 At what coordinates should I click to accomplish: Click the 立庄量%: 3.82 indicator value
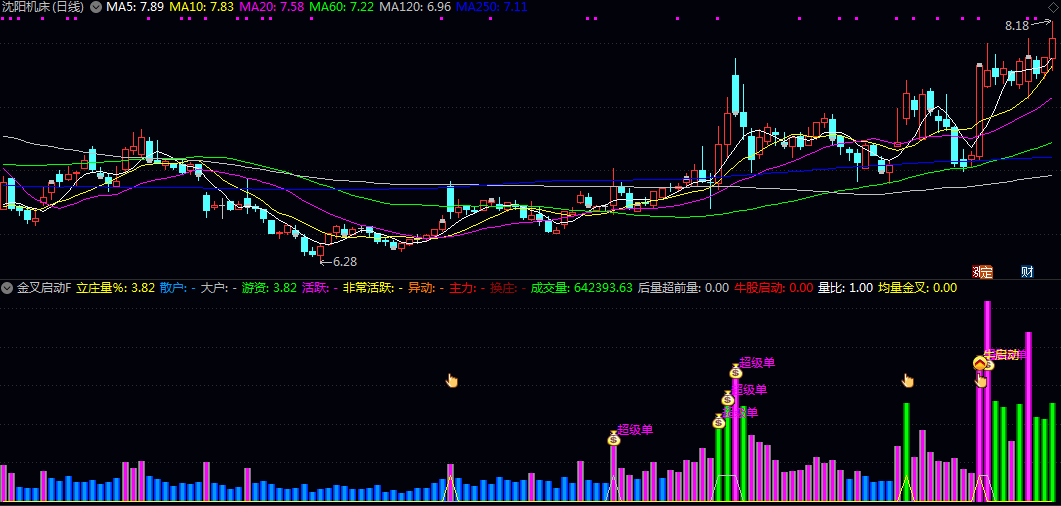pos(116,288)
